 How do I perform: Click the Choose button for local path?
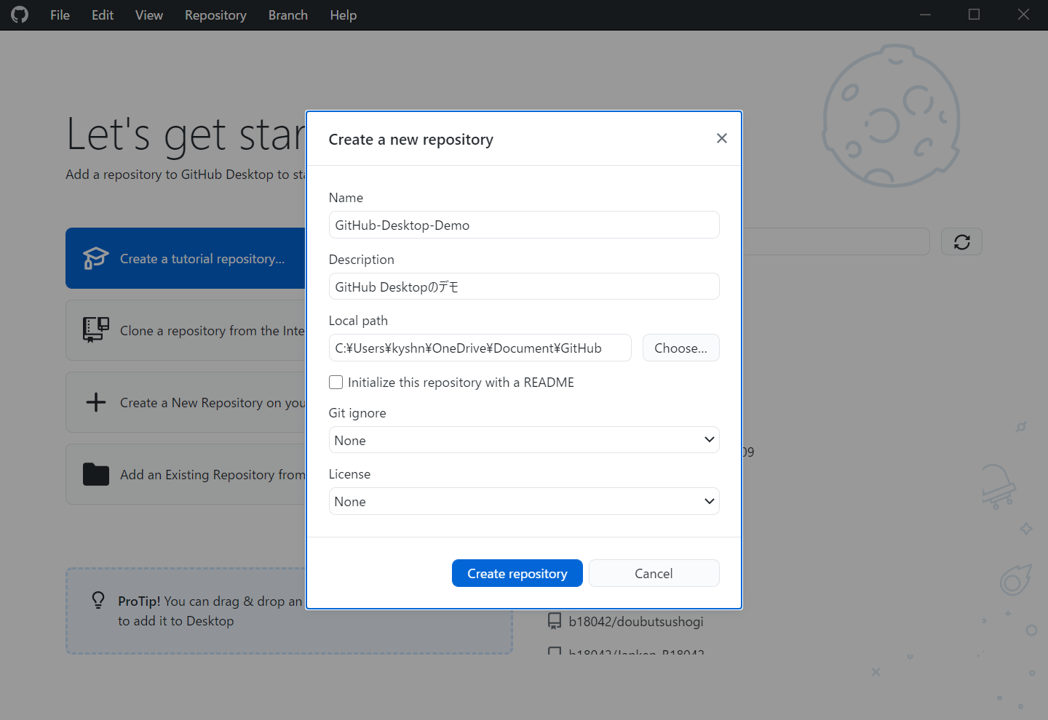click(681, 347)
